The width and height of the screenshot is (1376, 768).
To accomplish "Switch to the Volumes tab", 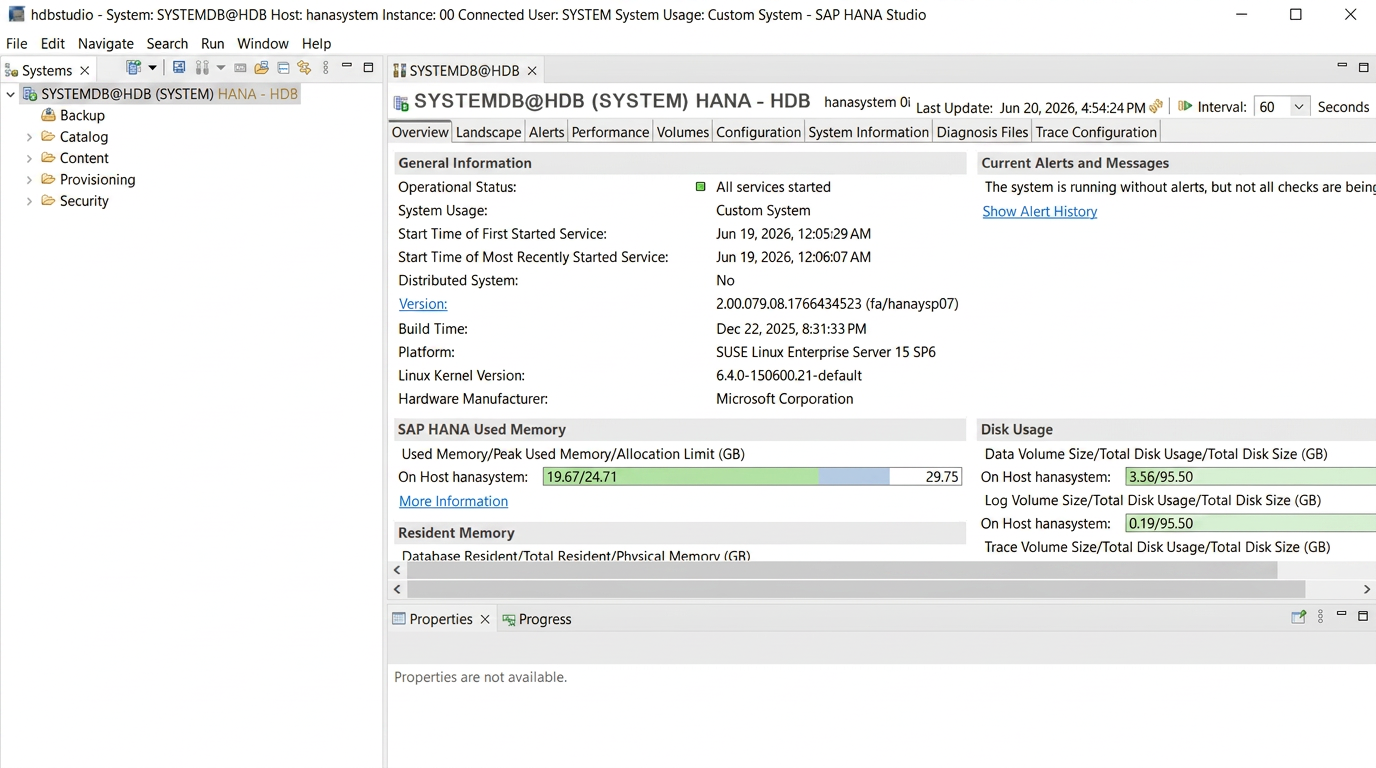I will point(683,132).
